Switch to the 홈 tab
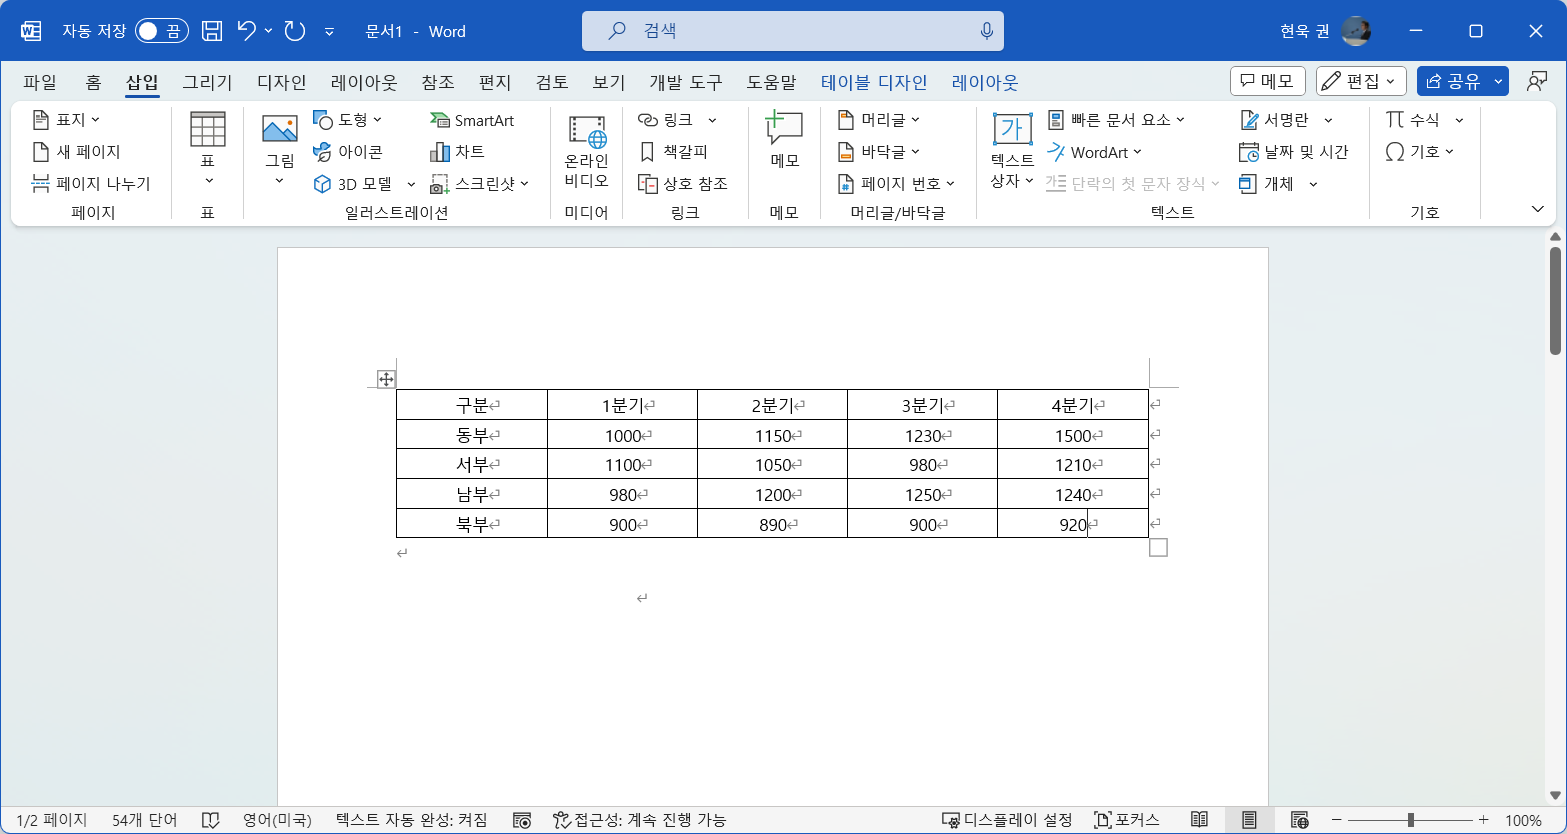The width and height of the screenshot is (1567, 834). point(93,82)
